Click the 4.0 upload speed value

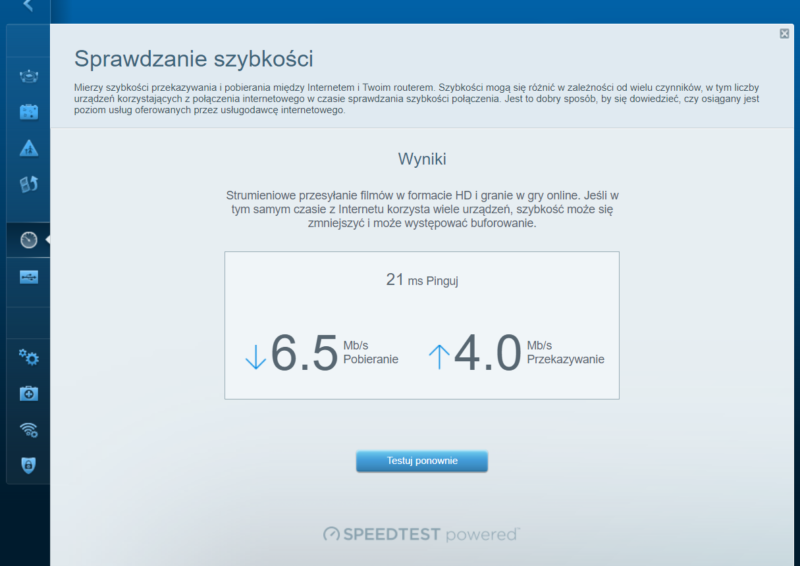[x=487, y=353]
